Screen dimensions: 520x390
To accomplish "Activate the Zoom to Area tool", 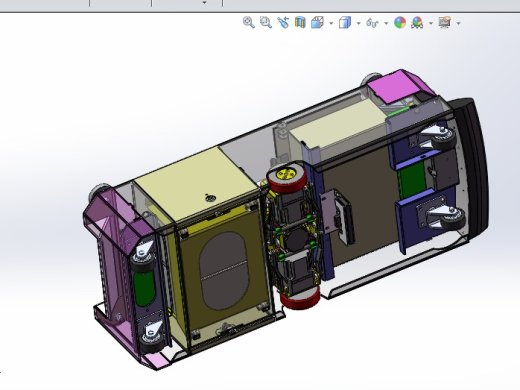I will tap(266, 23).
